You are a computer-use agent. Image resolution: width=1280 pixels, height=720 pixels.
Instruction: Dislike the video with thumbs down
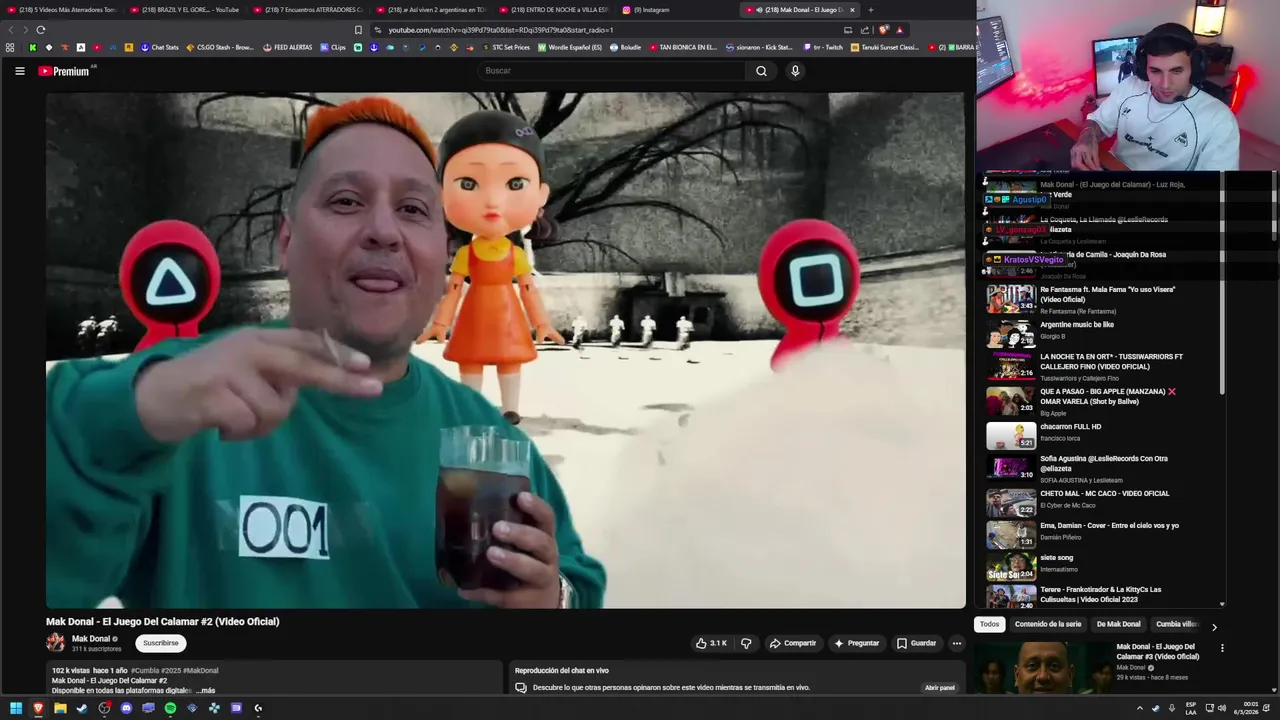tap(746, 643)
